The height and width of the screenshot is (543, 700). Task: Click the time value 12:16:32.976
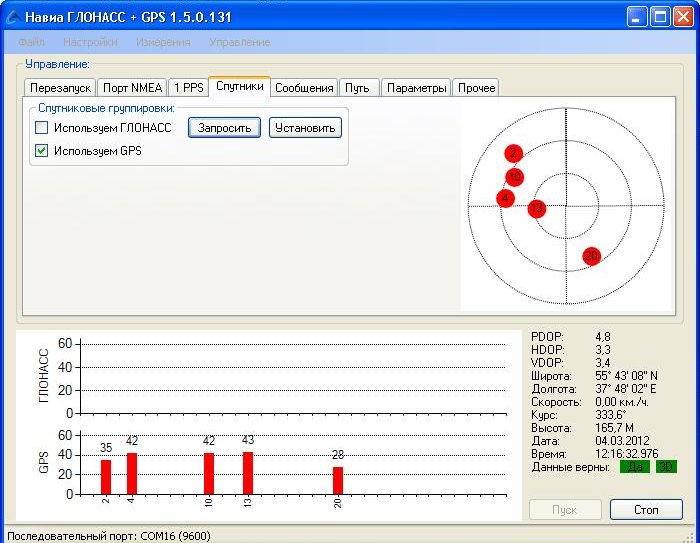tap(627, 454)
